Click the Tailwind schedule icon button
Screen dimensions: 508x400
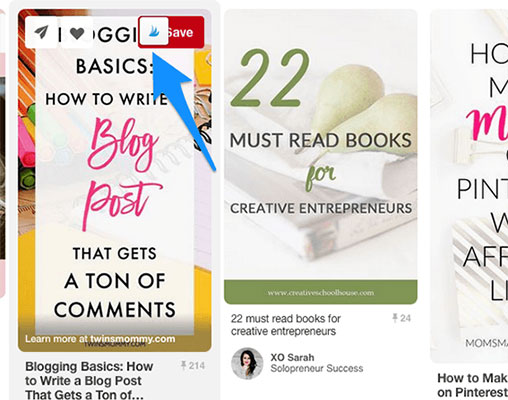pyautogui.click(x=153, y=31)
